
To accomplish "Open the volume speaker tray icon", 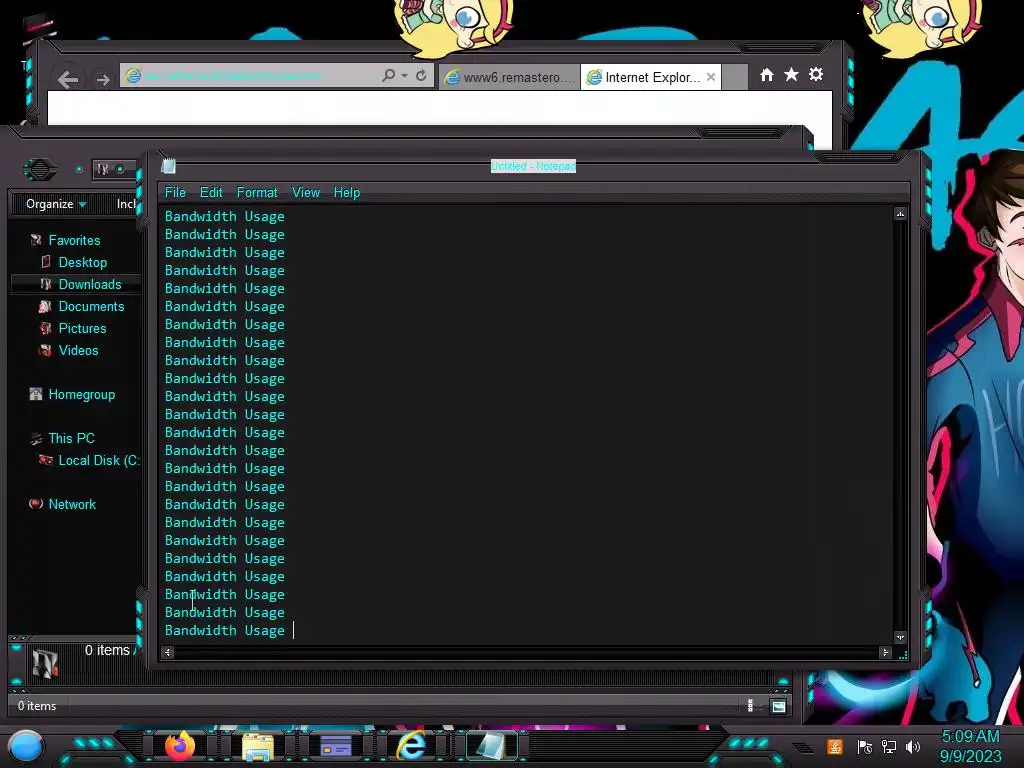I will pos(913,746).
